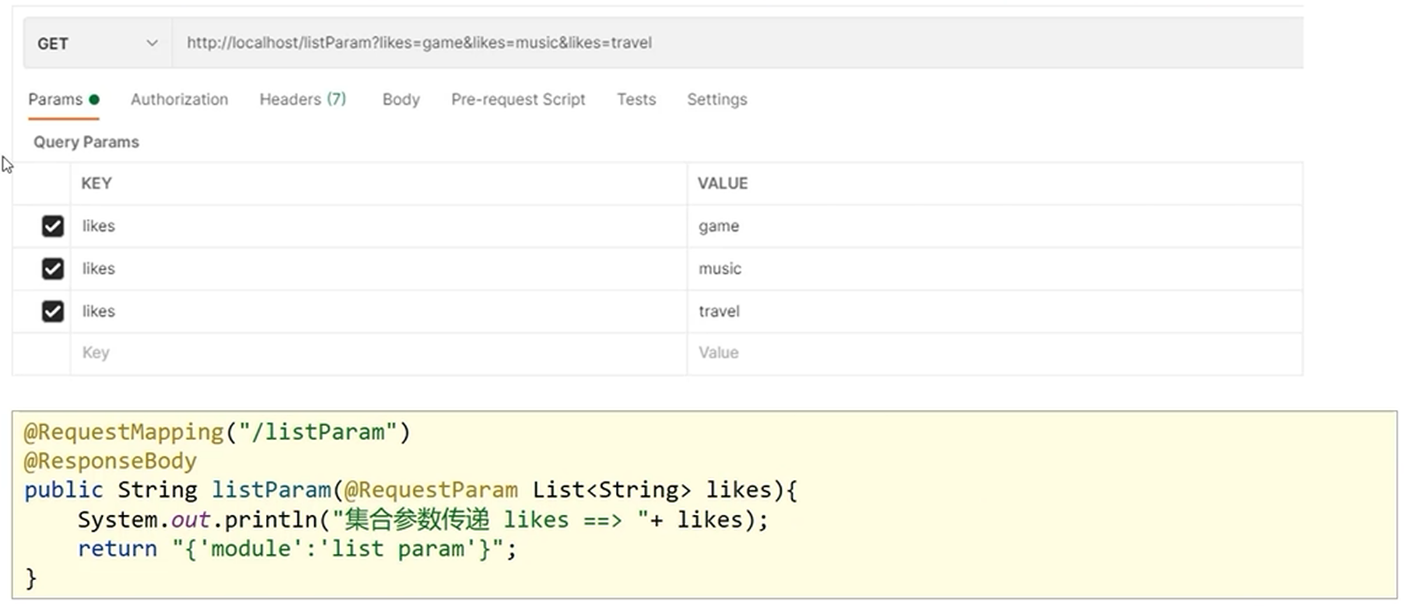Open the Body tab
The image size is (1408, 606).
401,99
